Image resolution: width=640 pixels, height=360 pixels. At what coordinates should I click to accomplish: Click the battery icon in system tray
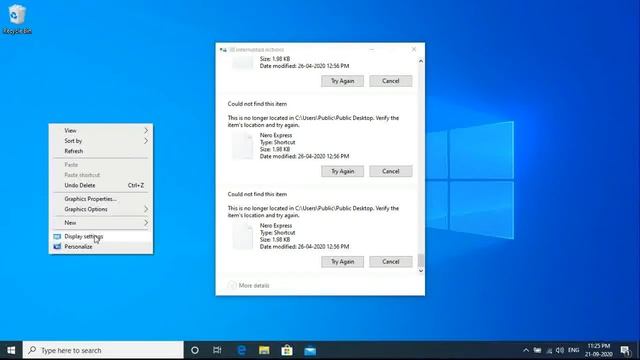(538, 350)
